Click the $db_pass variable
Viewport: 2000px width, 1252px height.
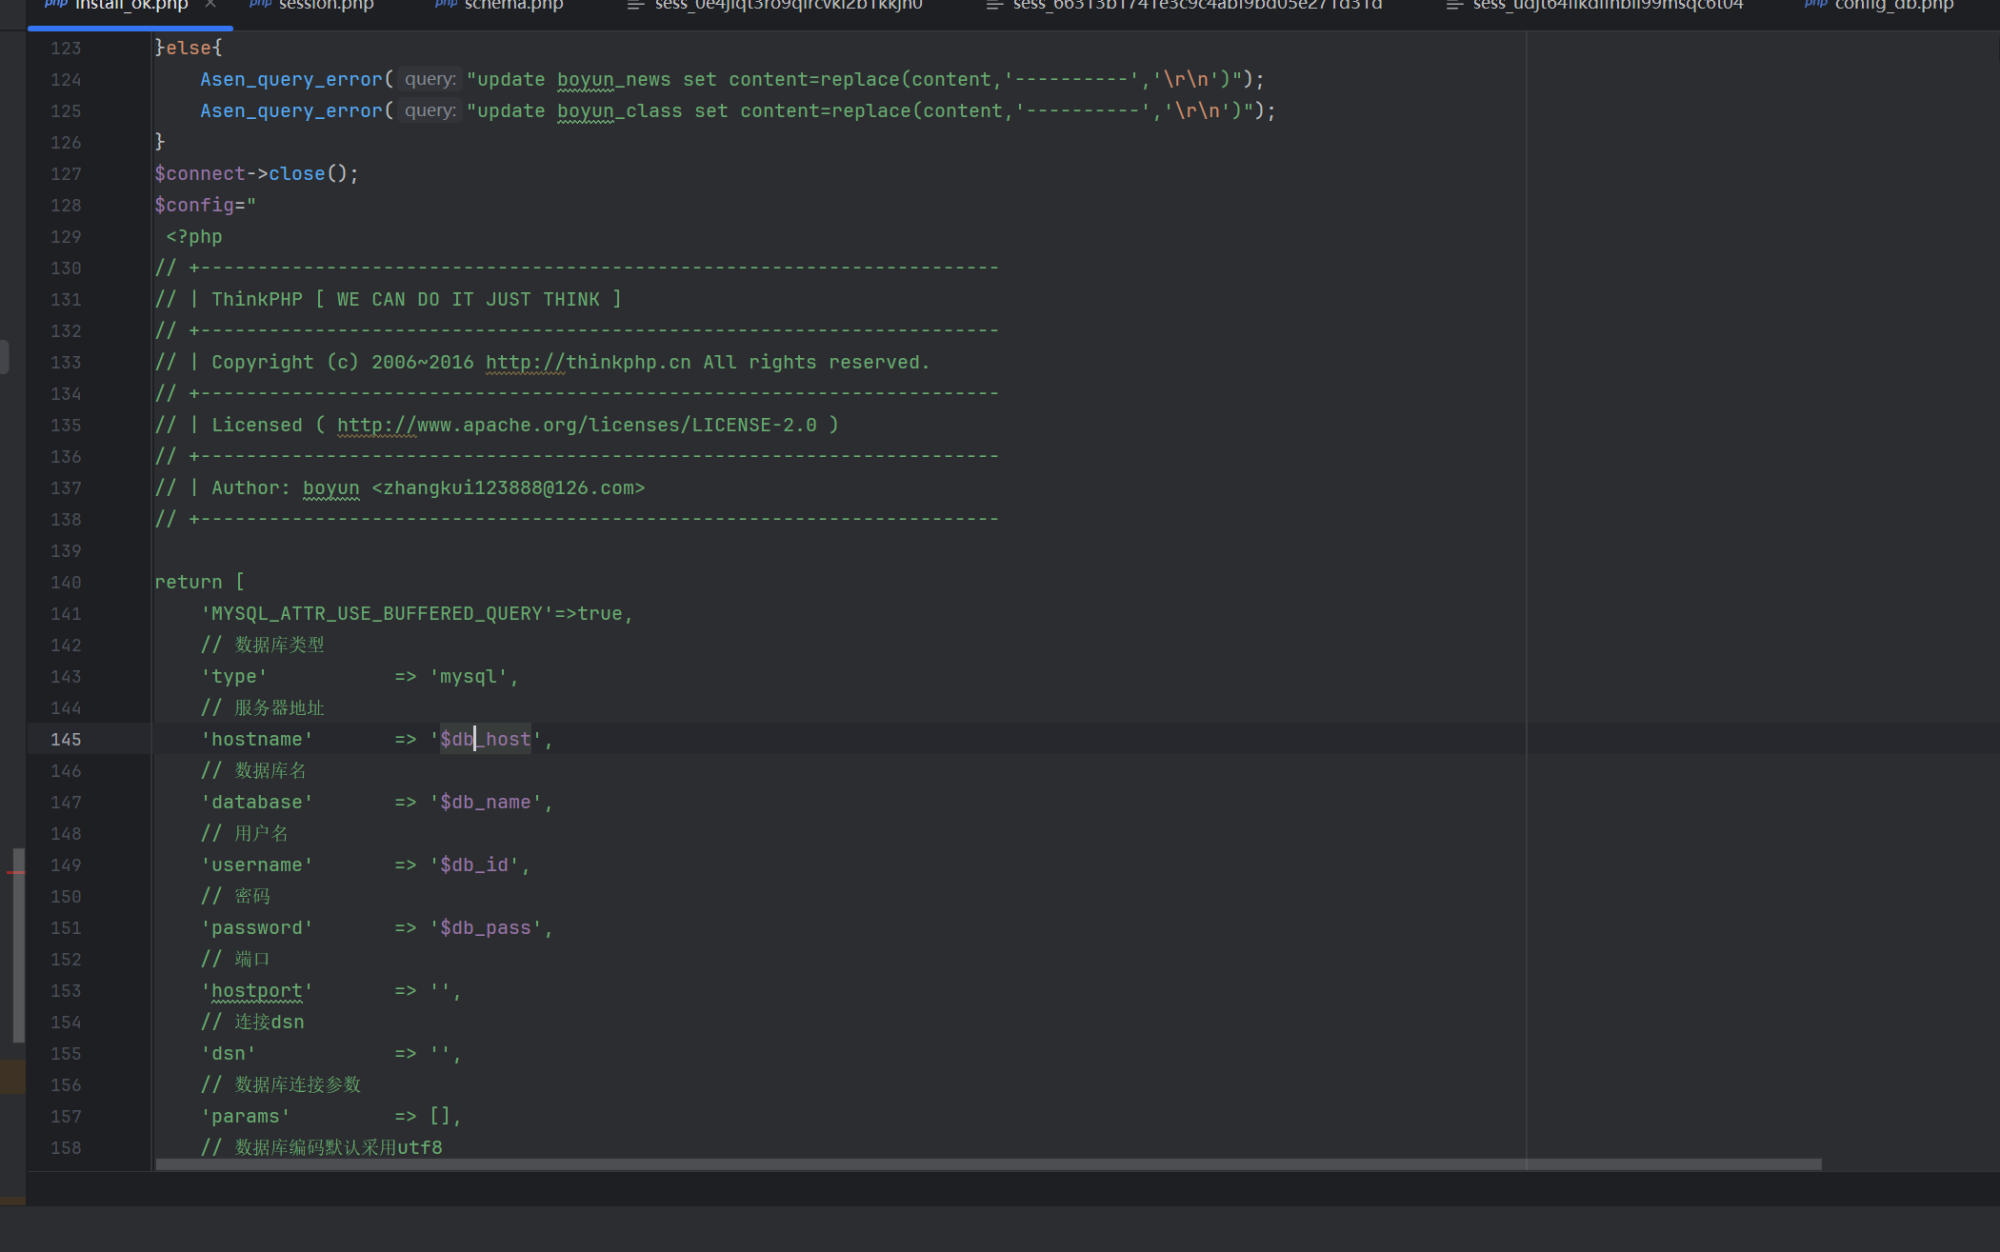tap(486, 928)
